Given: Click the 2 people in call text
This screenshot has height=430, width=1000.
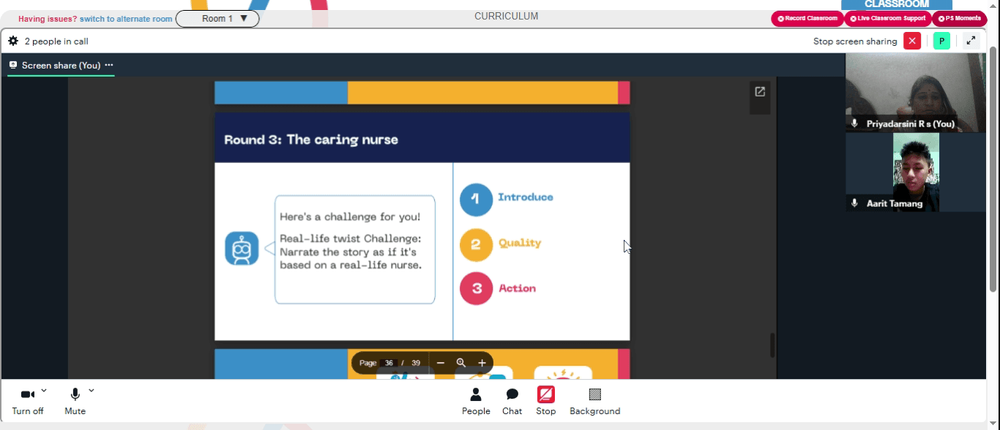Looking at the screenshot, I should tap(57, 41).
